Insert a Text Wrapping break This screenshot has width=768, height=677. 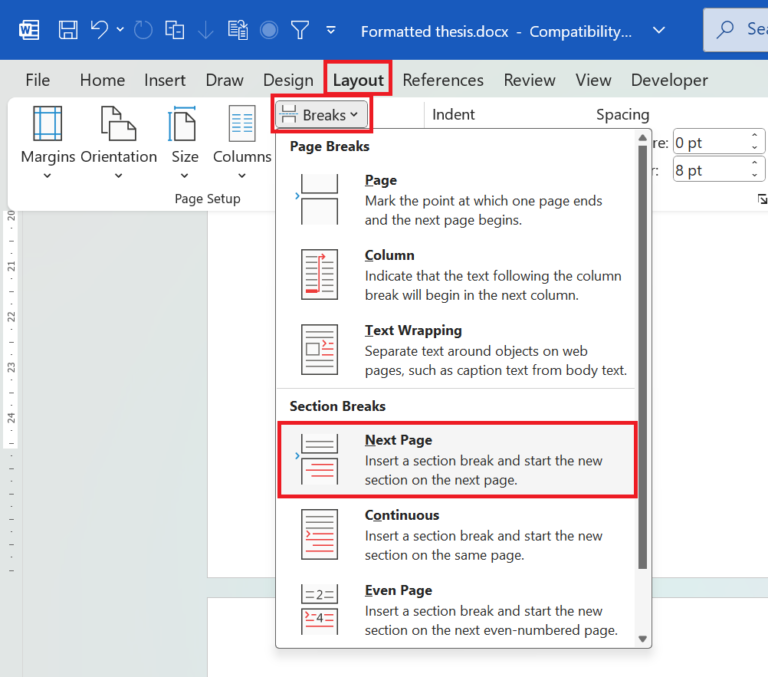pos(456,350)
